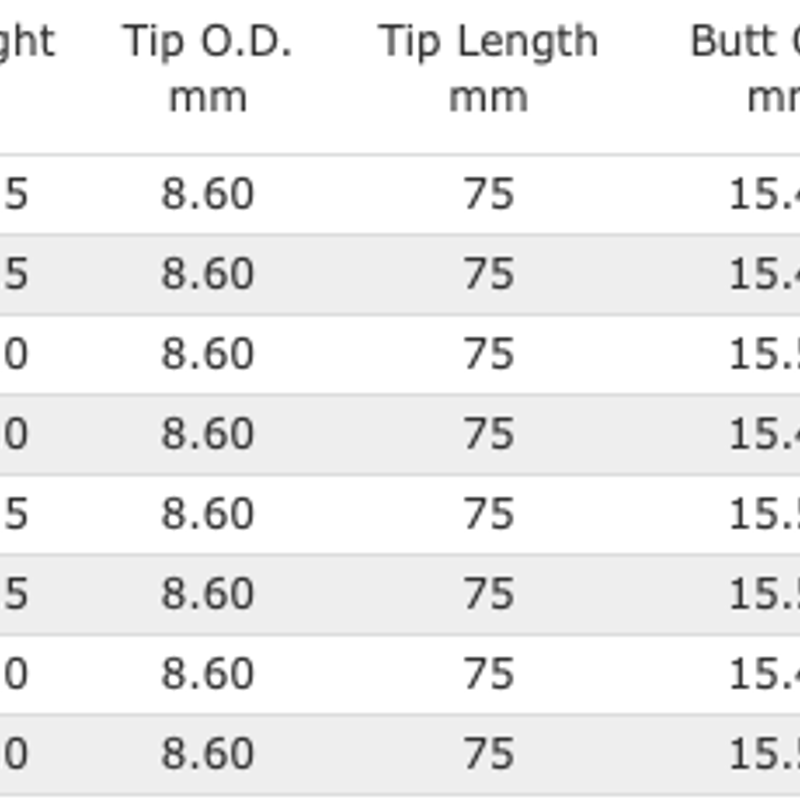Select the 8.60 cell in the first data row
Image resolution: width=800 pixels, height=800 pixels.
tap(207, 194)
